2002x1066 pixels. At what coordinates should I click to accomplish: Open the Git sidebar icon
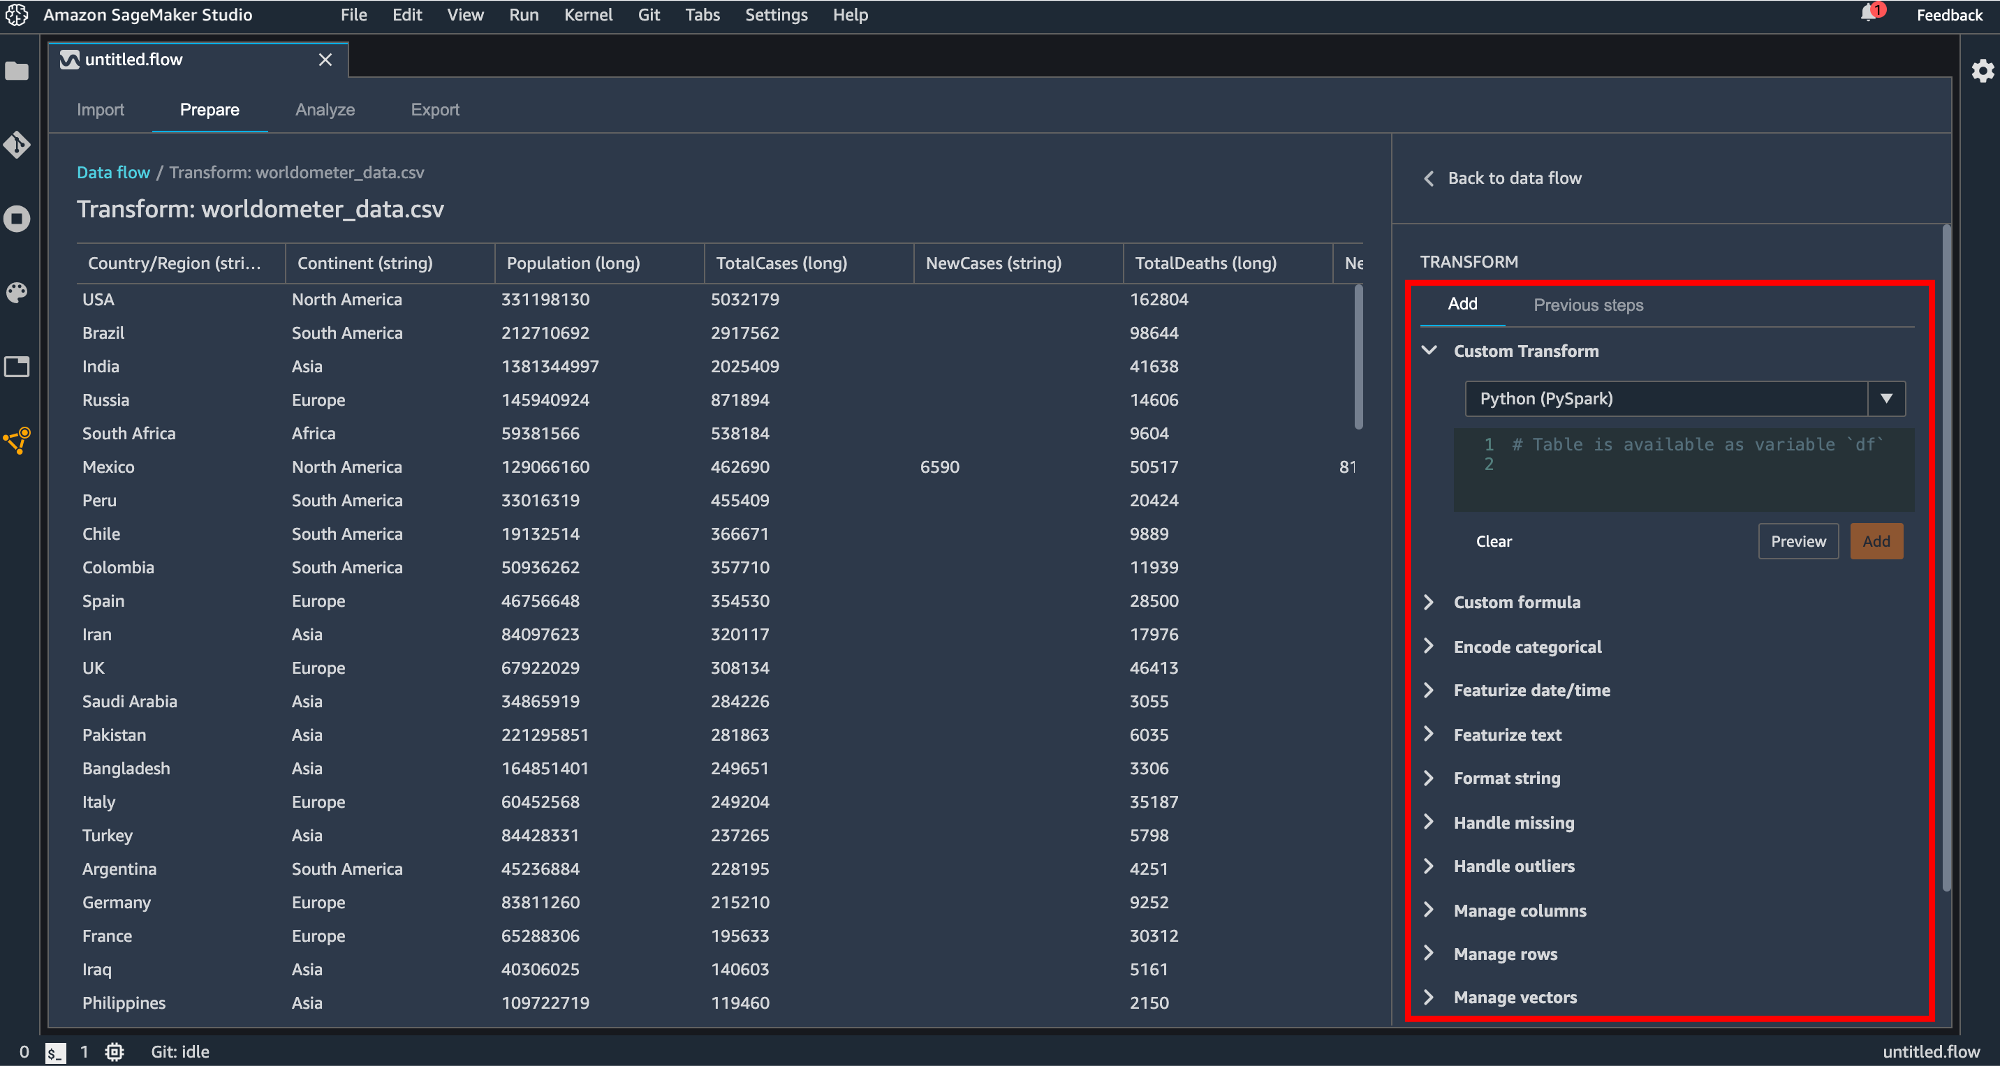(17, 145)
